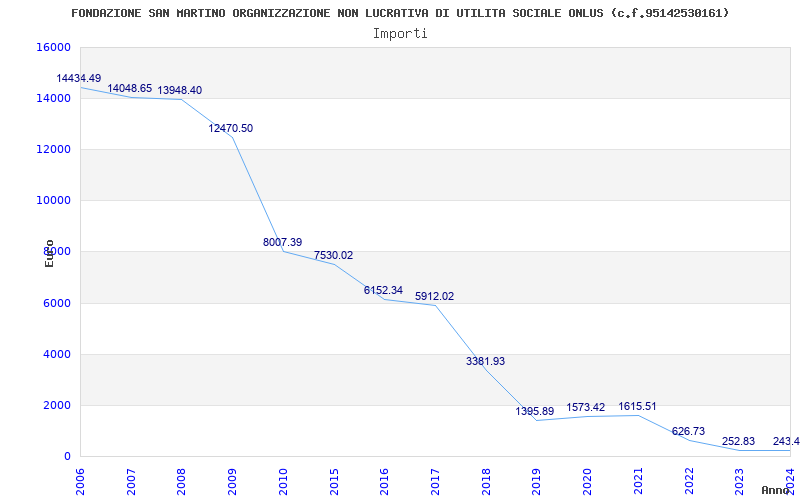The height and width of the screenshot is (500, 800).
Task: Select the data label 1395.89
Action: pos(535,411)
